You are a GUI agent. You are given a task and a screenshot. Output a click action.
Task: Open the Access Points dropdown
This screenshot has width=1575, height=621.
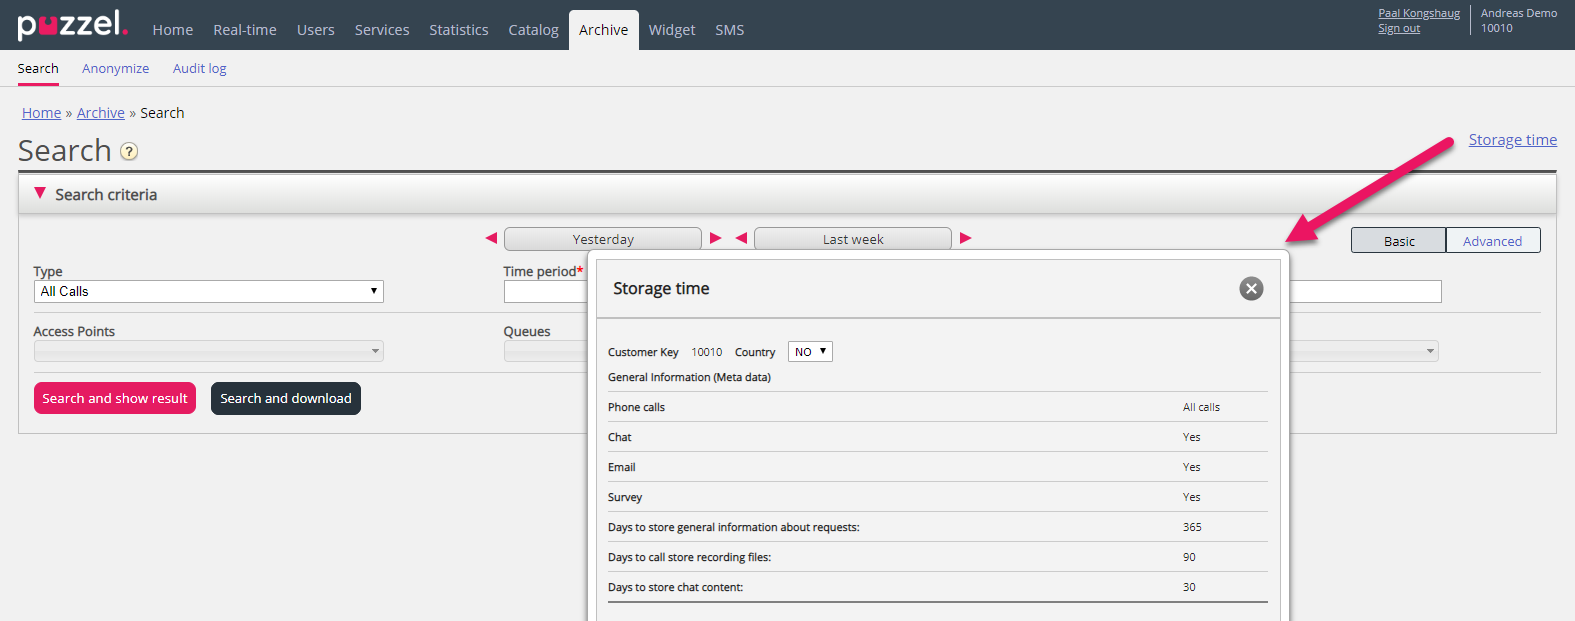[x=208, y=351]
